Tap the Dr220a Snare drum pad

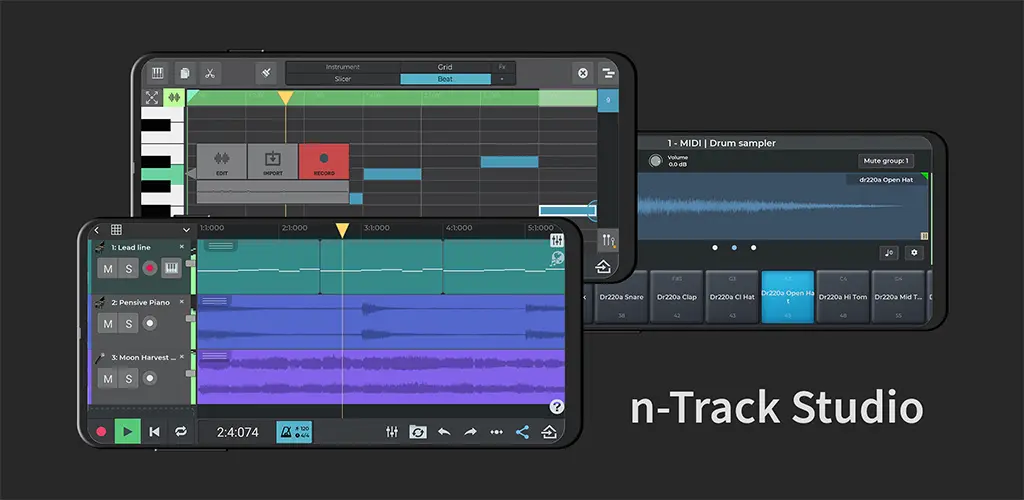(x=621, y=297)
